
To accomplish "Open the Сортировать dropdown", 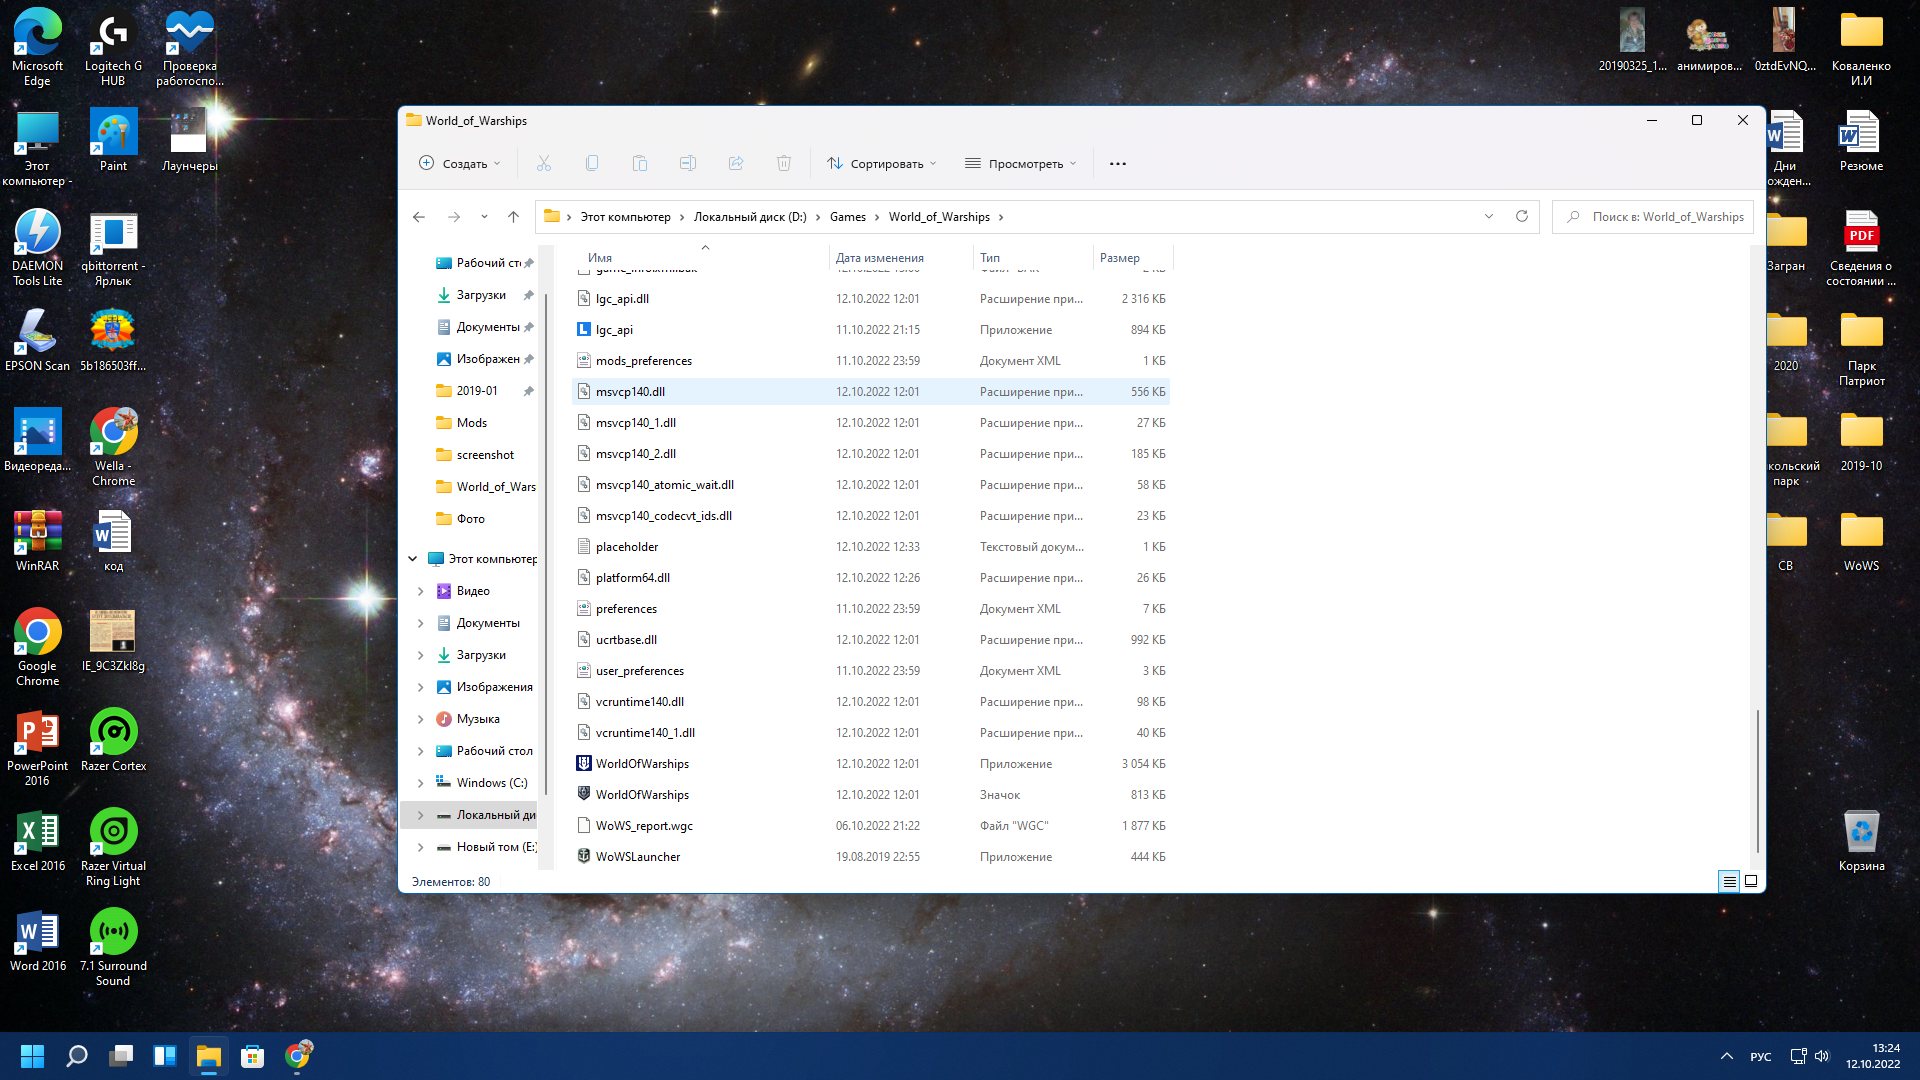I will click(x=881, y=163).
